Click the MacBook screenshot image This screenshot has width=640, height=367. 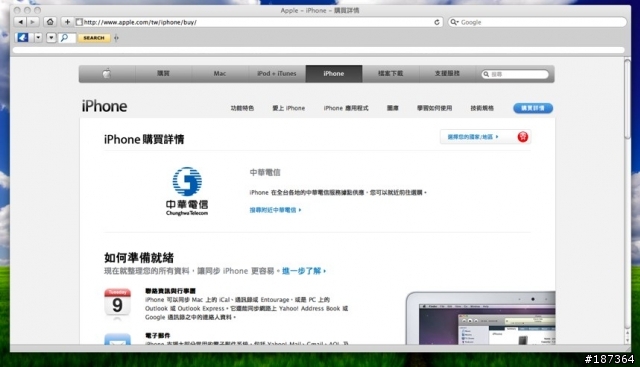480,318
